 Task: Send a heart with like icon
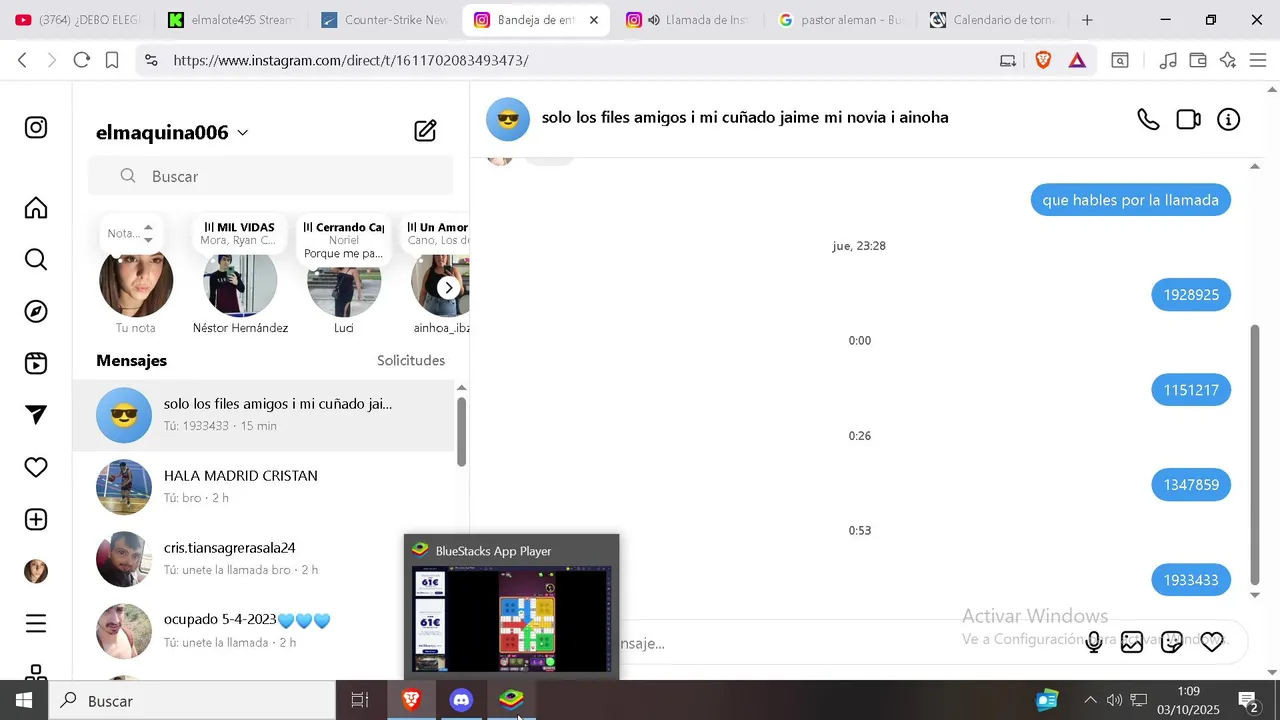(1212, 642)
